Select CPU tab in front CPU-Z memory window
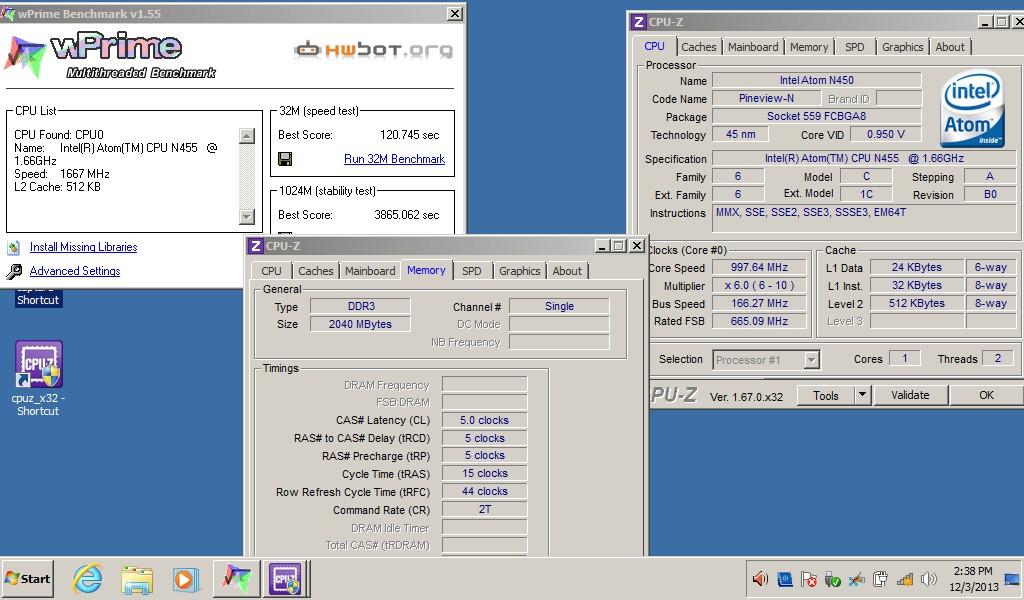The height and width of the screenshot is (600, 1024). click(271, 271)
